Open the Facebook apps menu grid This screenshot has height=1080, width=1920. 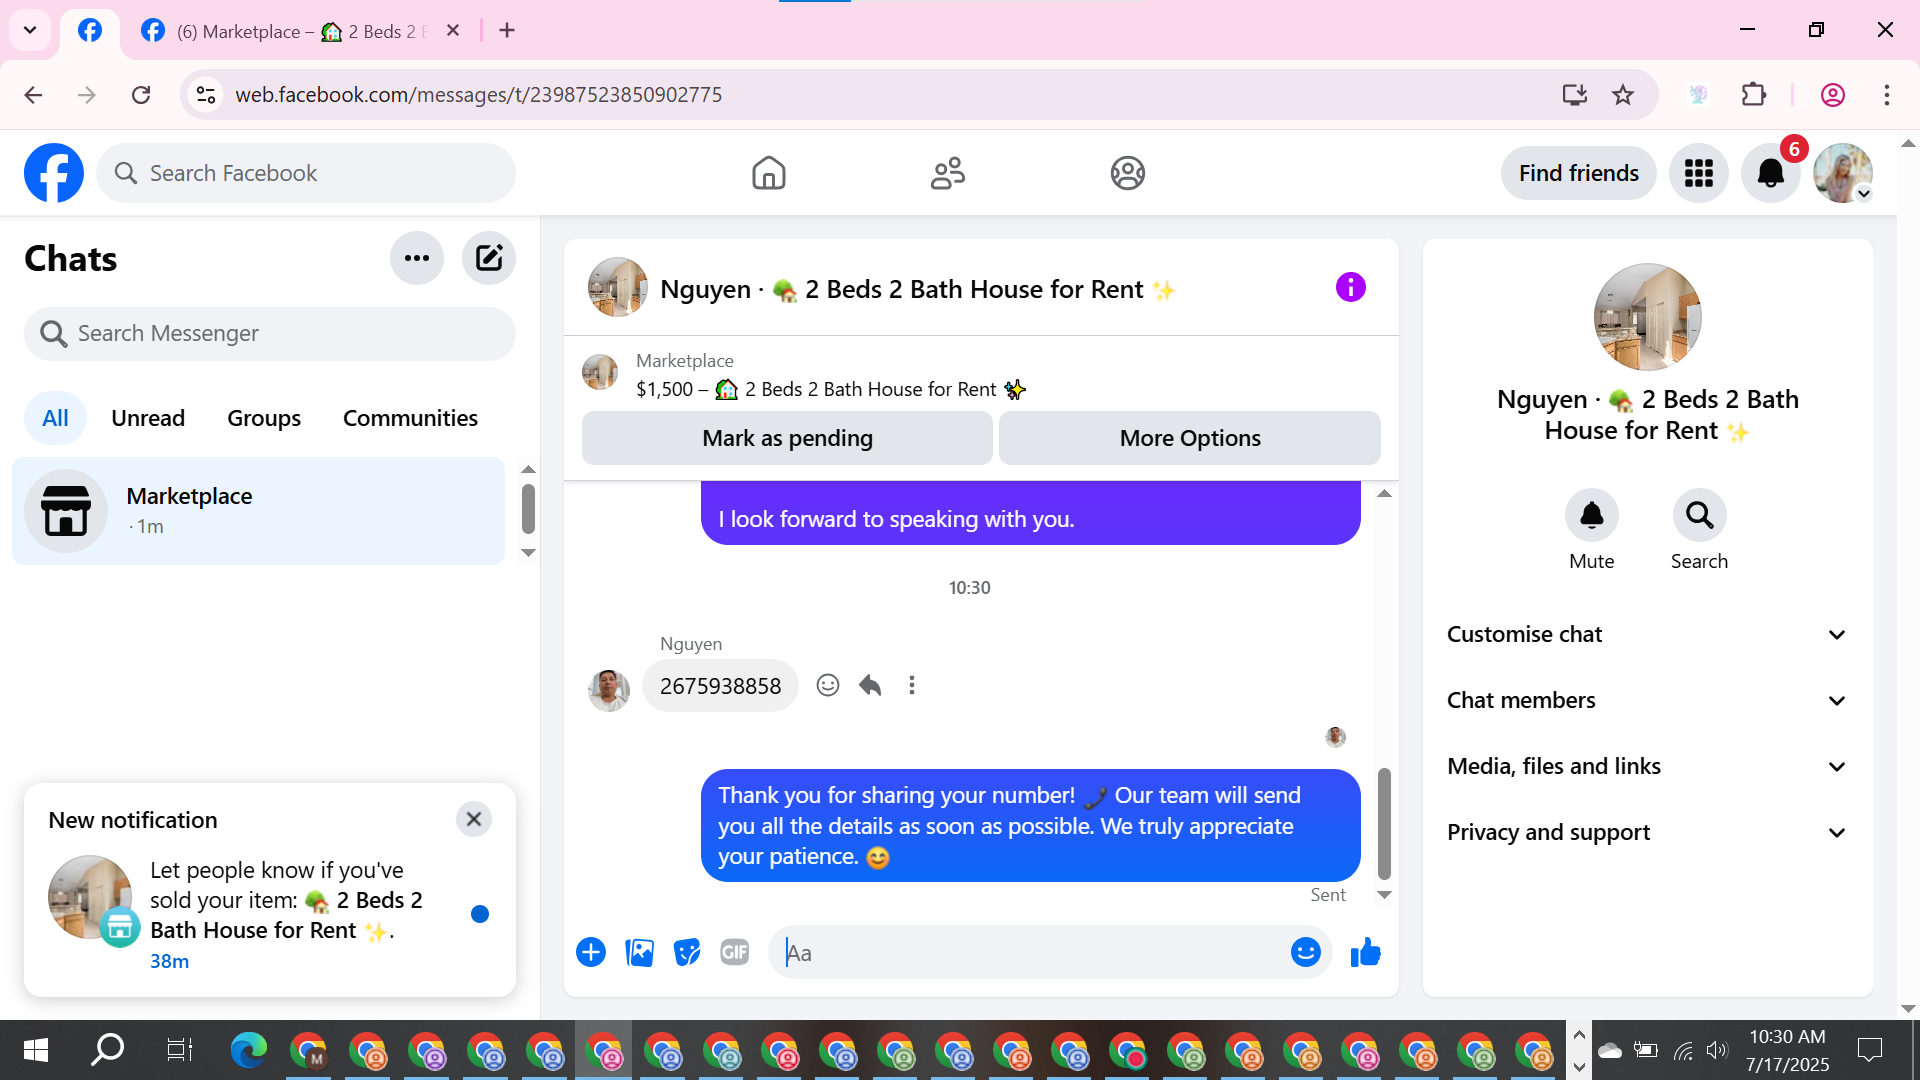[x=1698, y=173]
